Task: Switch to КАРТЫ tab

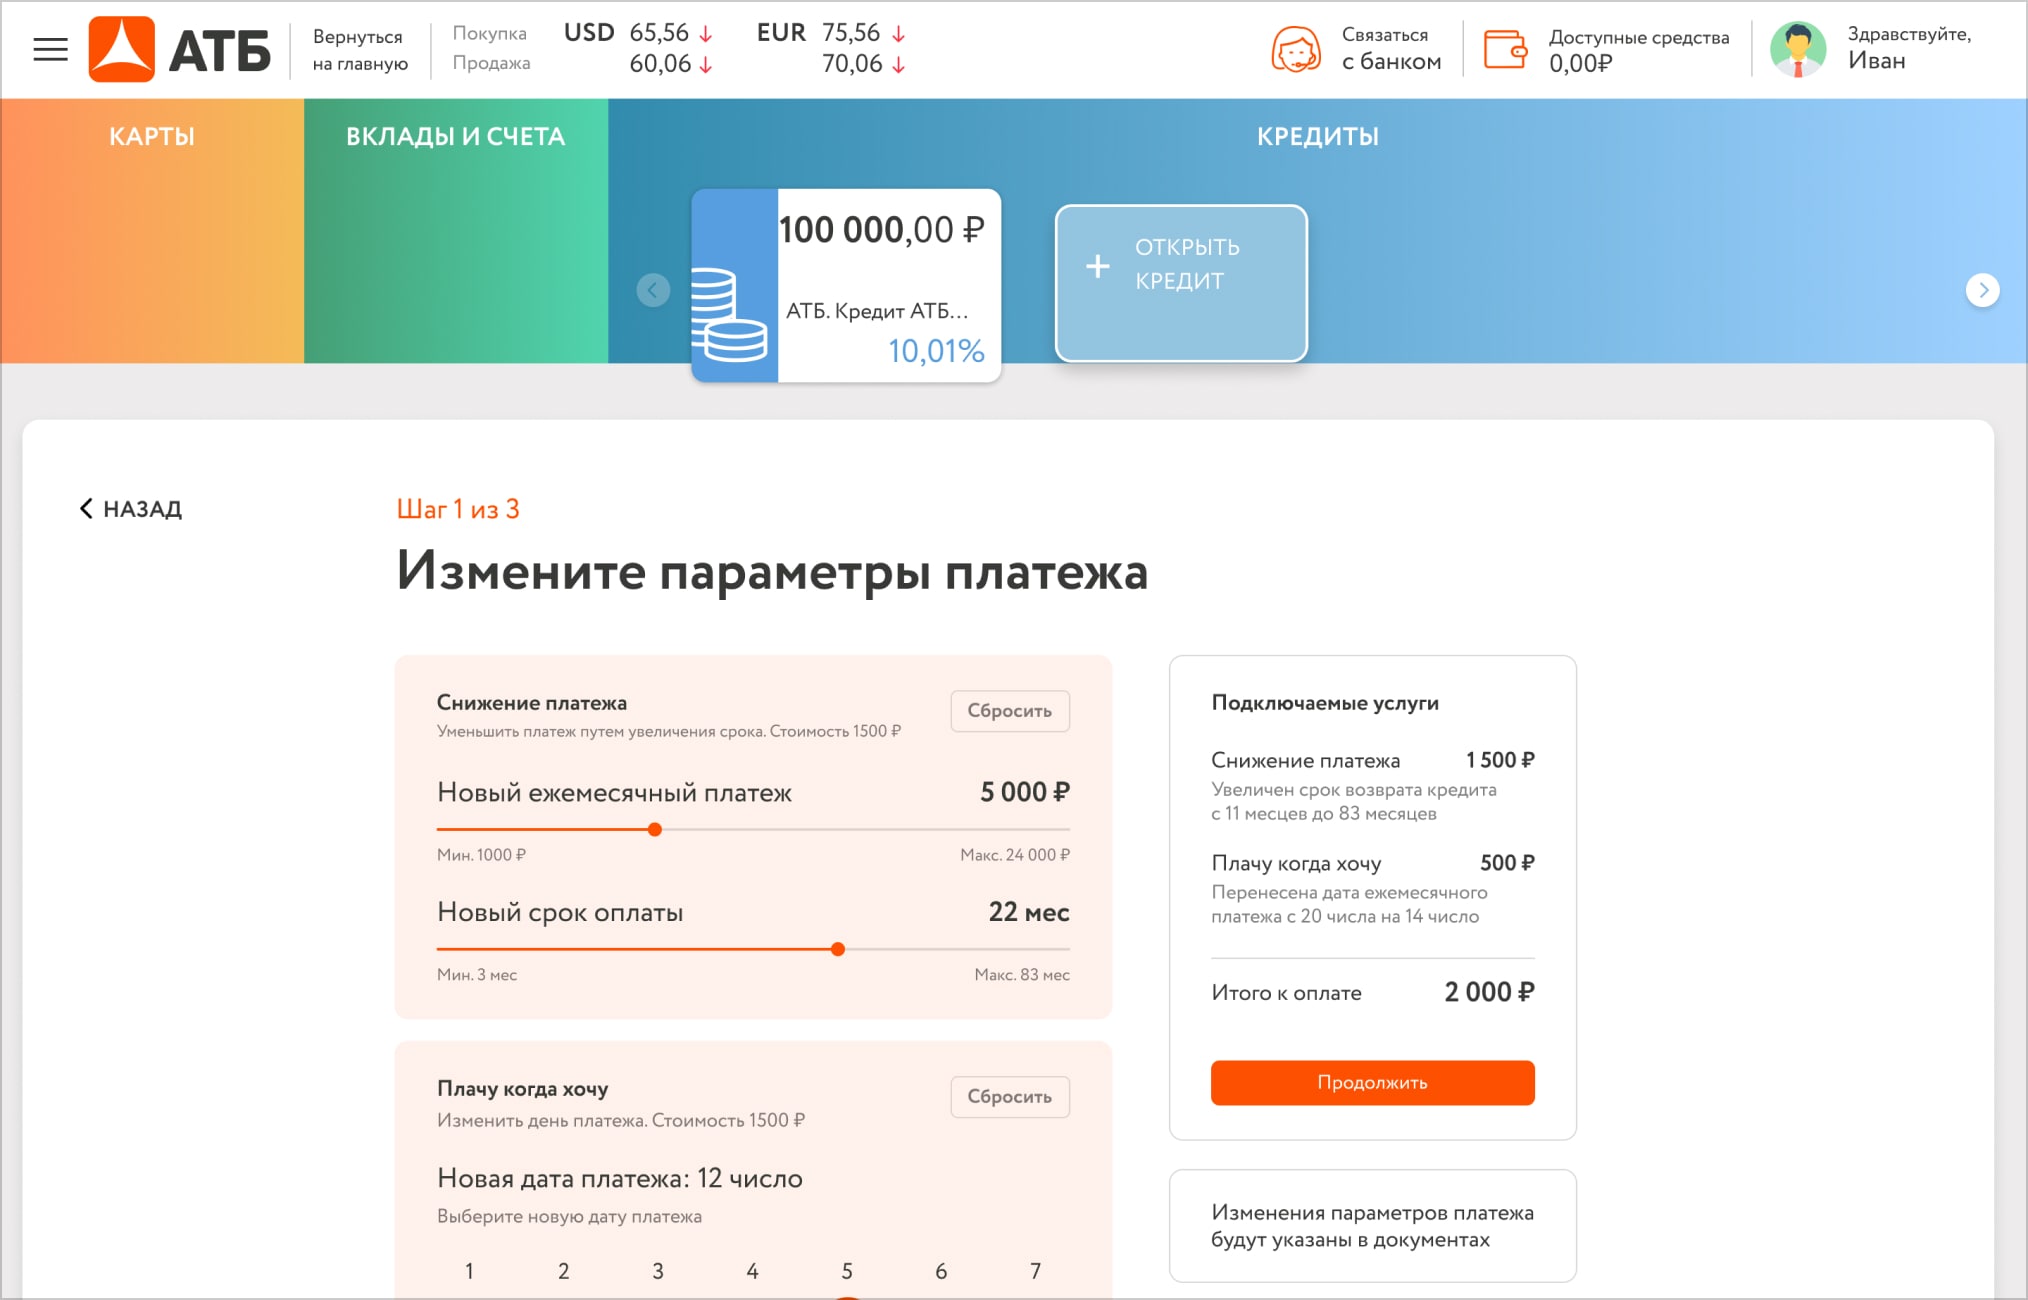Action: (x=152, y=137)
